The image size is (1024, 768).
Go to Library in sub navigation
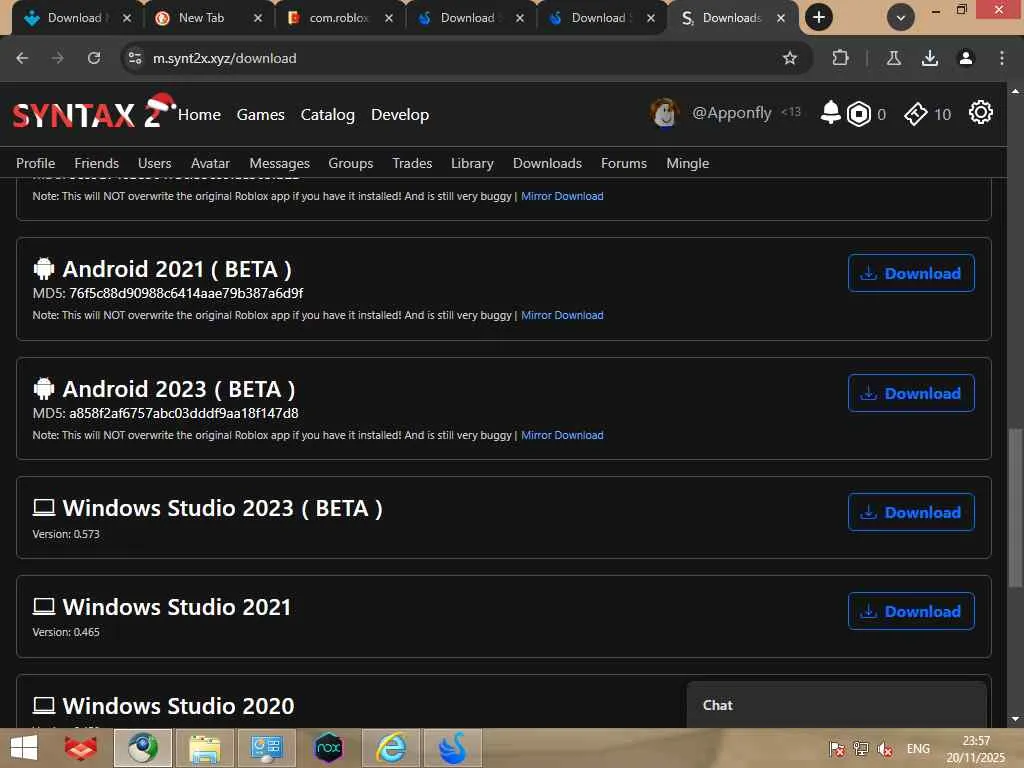point(472,163)
